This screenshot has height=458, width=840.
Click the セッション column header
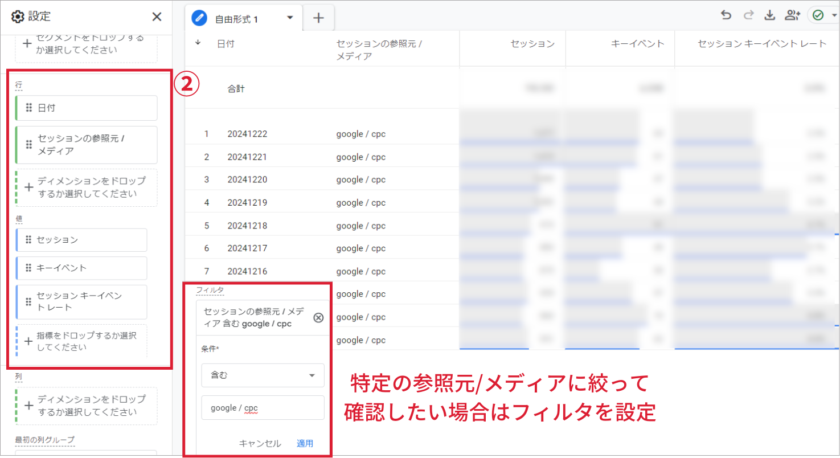[532, 44]
